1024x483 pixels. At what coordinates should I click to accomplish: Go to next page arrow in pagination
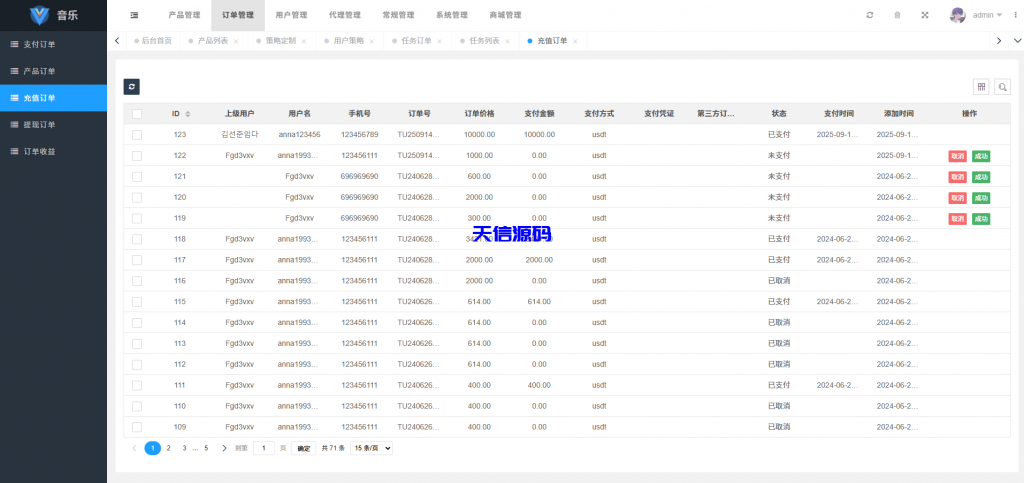click(225, 448)
